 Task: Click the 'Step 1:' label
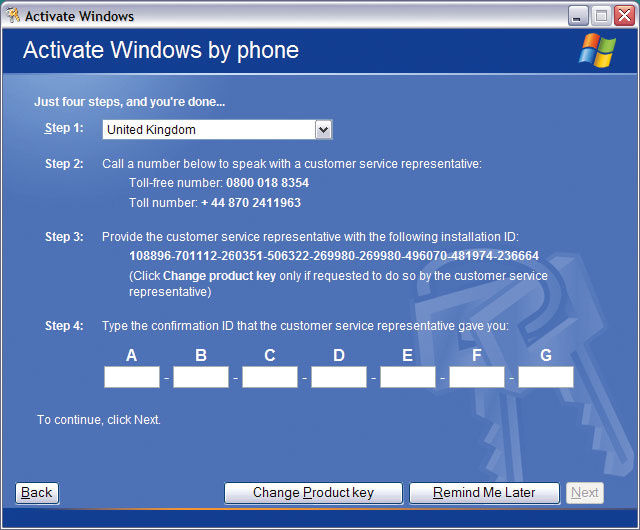(64, 128)
